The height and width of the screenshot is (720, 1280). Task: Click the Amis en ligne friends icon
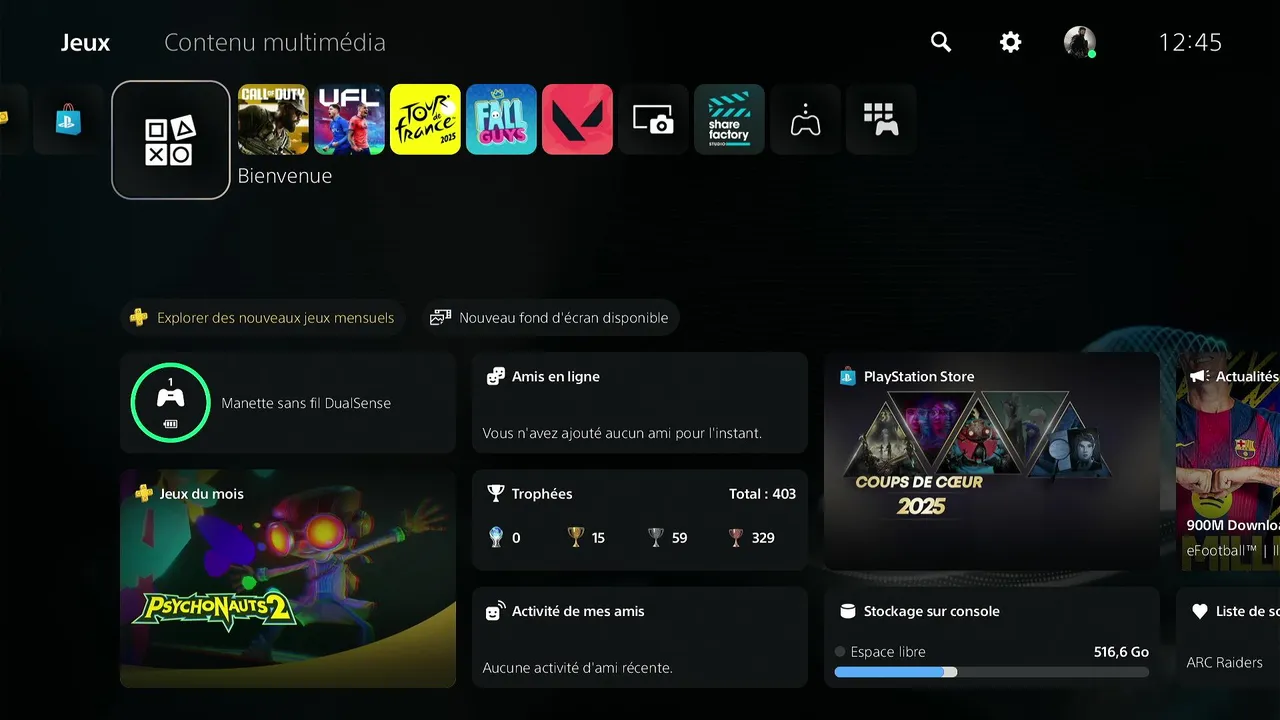point(495,376)
